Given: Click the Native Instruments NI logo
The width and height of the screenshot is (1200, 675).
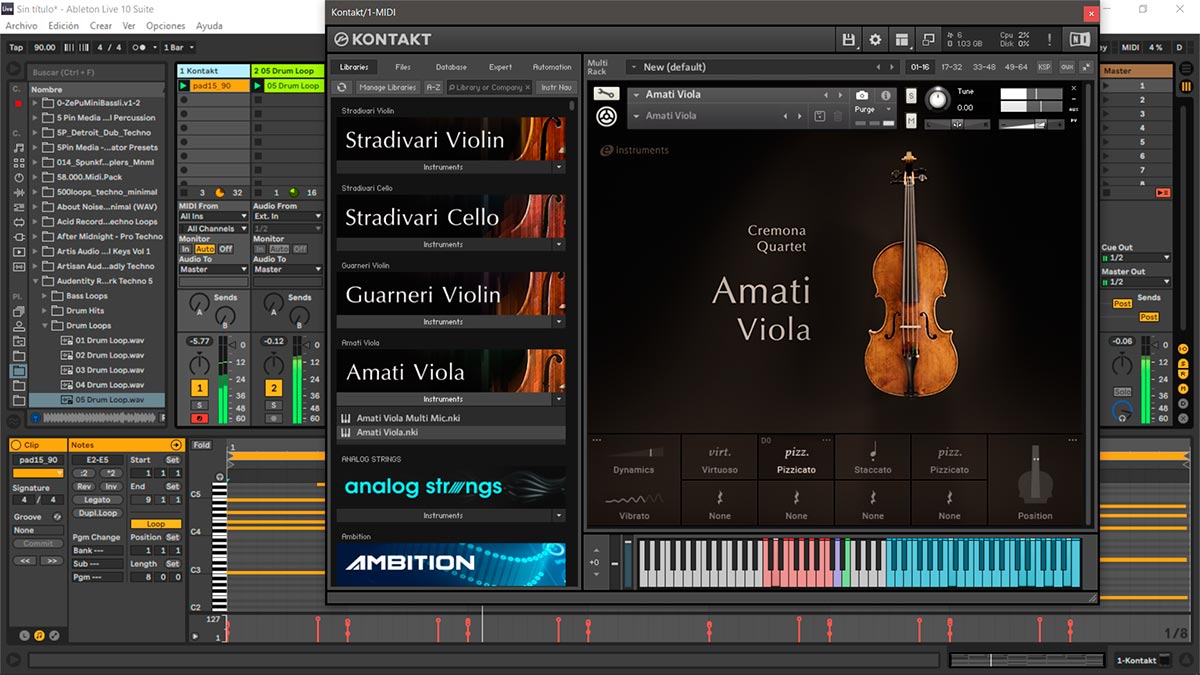Looking at the screenshot, I should point(1079,40).
